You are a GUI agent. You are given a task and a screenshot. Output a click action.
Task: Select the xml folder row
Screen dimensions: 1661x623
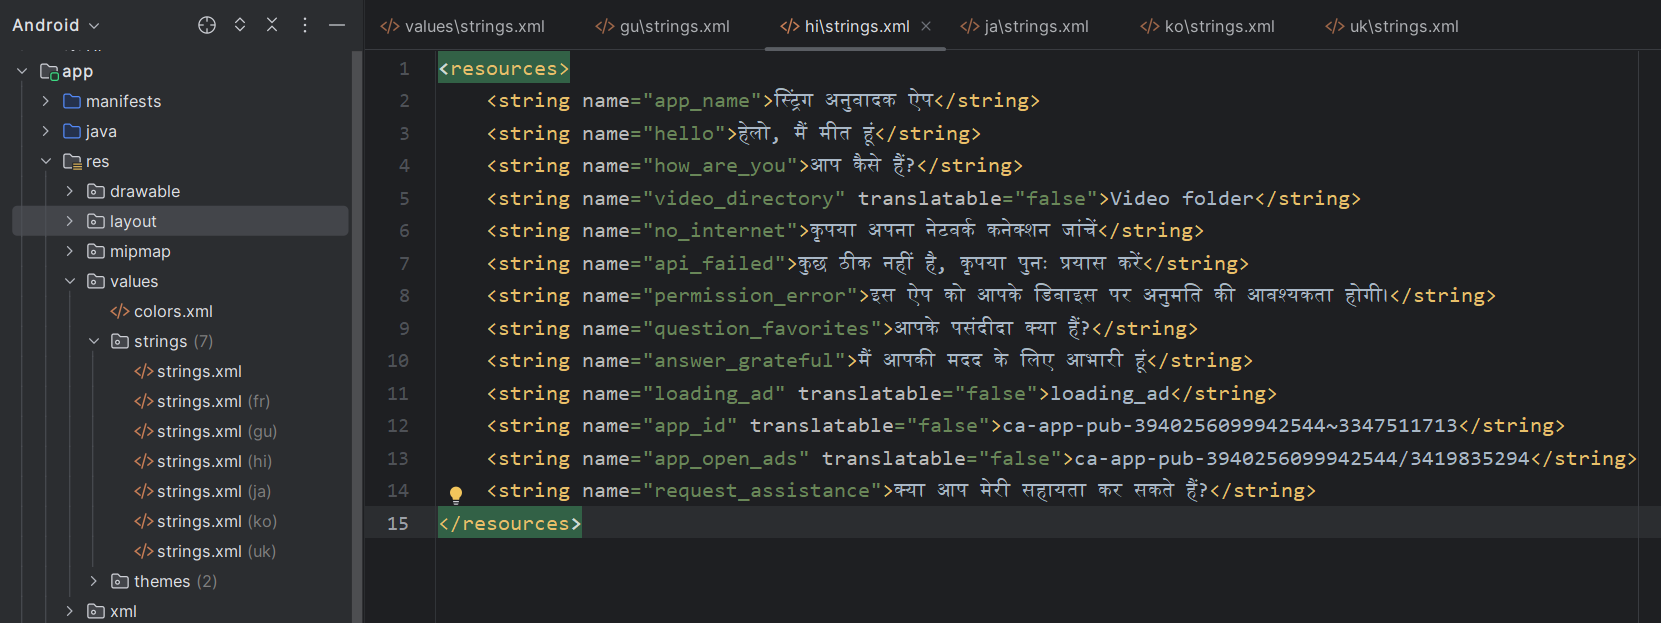tap(180, 611)
